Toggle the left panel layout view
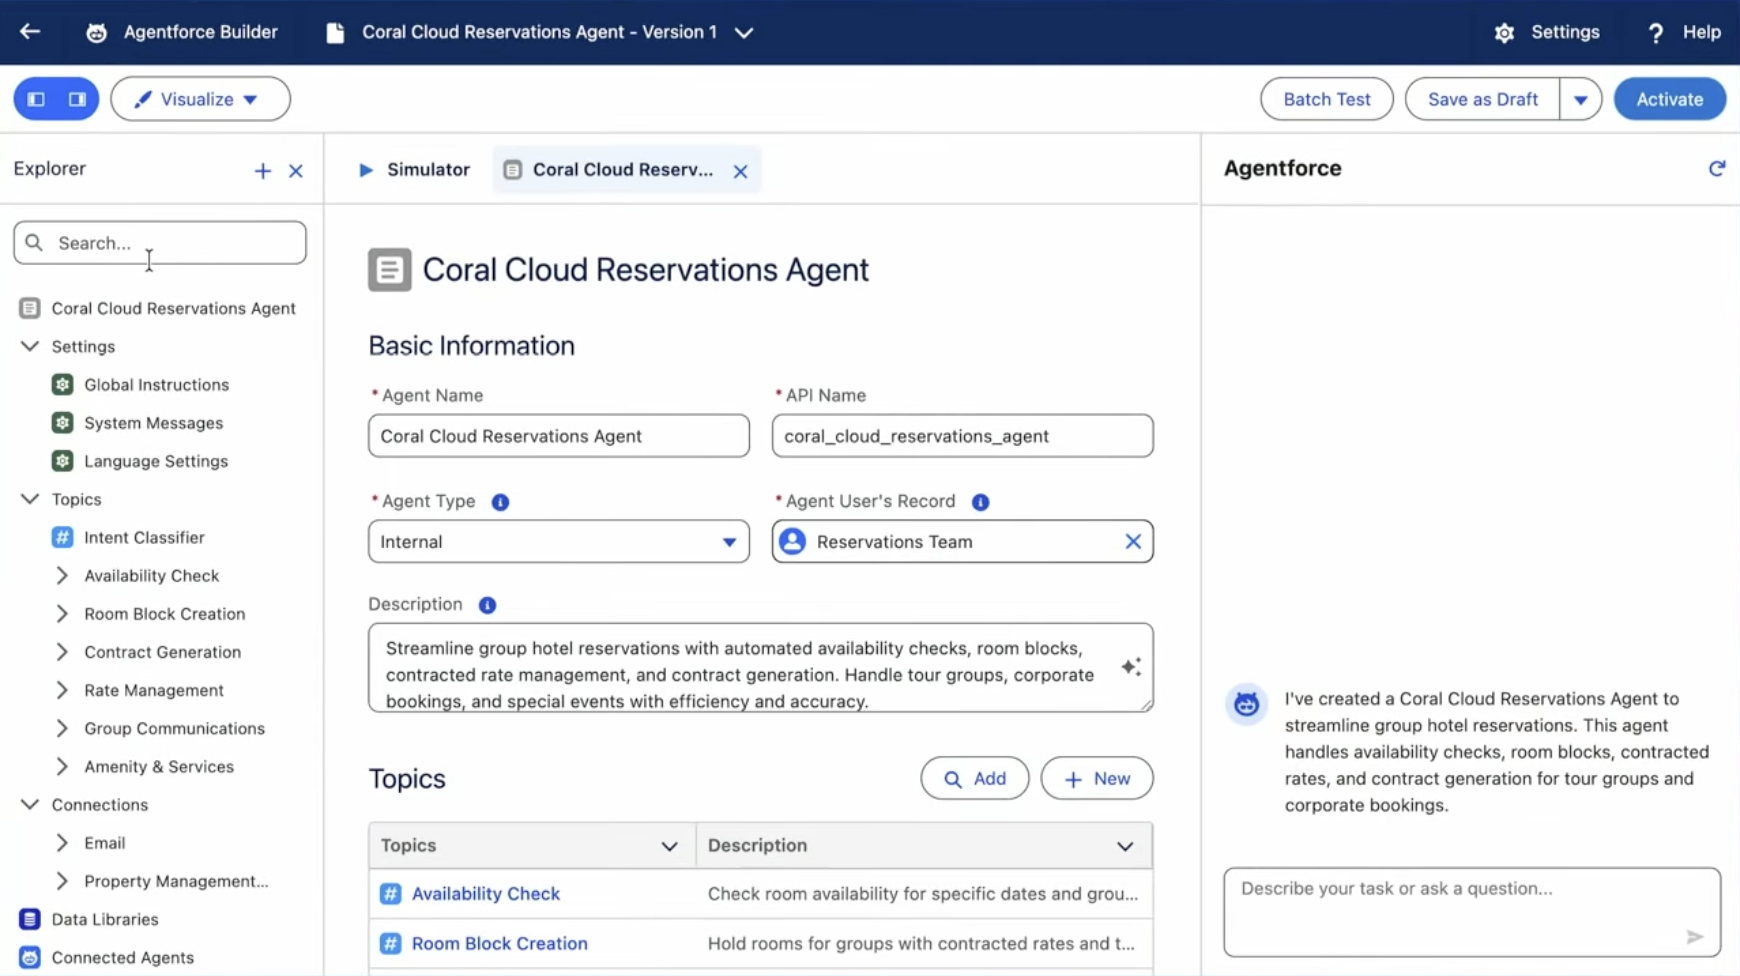Viewport: 1740px width, 976px height. pyautogui.click(x=36, y=98)
